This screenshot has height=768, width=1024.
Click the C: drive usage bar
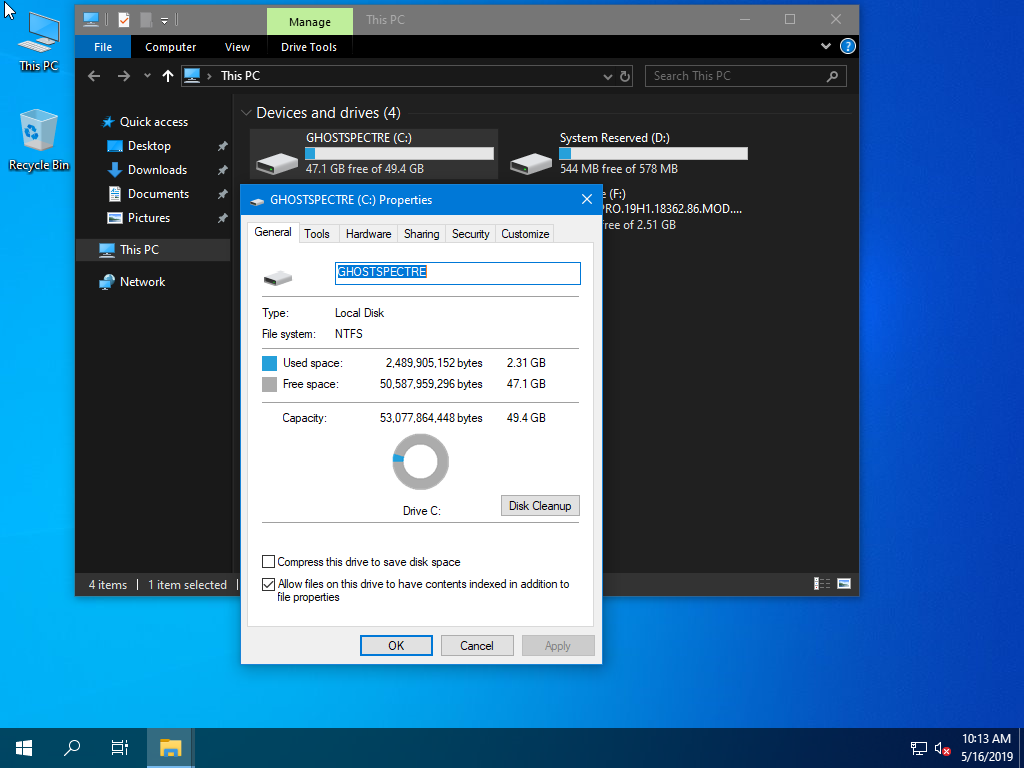coord(399,153)
